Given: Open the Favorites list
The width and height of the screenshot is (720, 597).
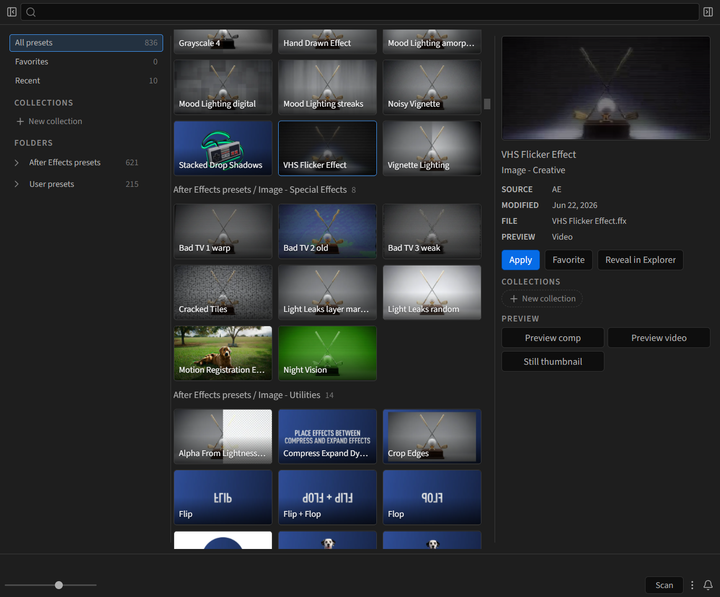Looking at the screenshot, I should pos(86,62).
